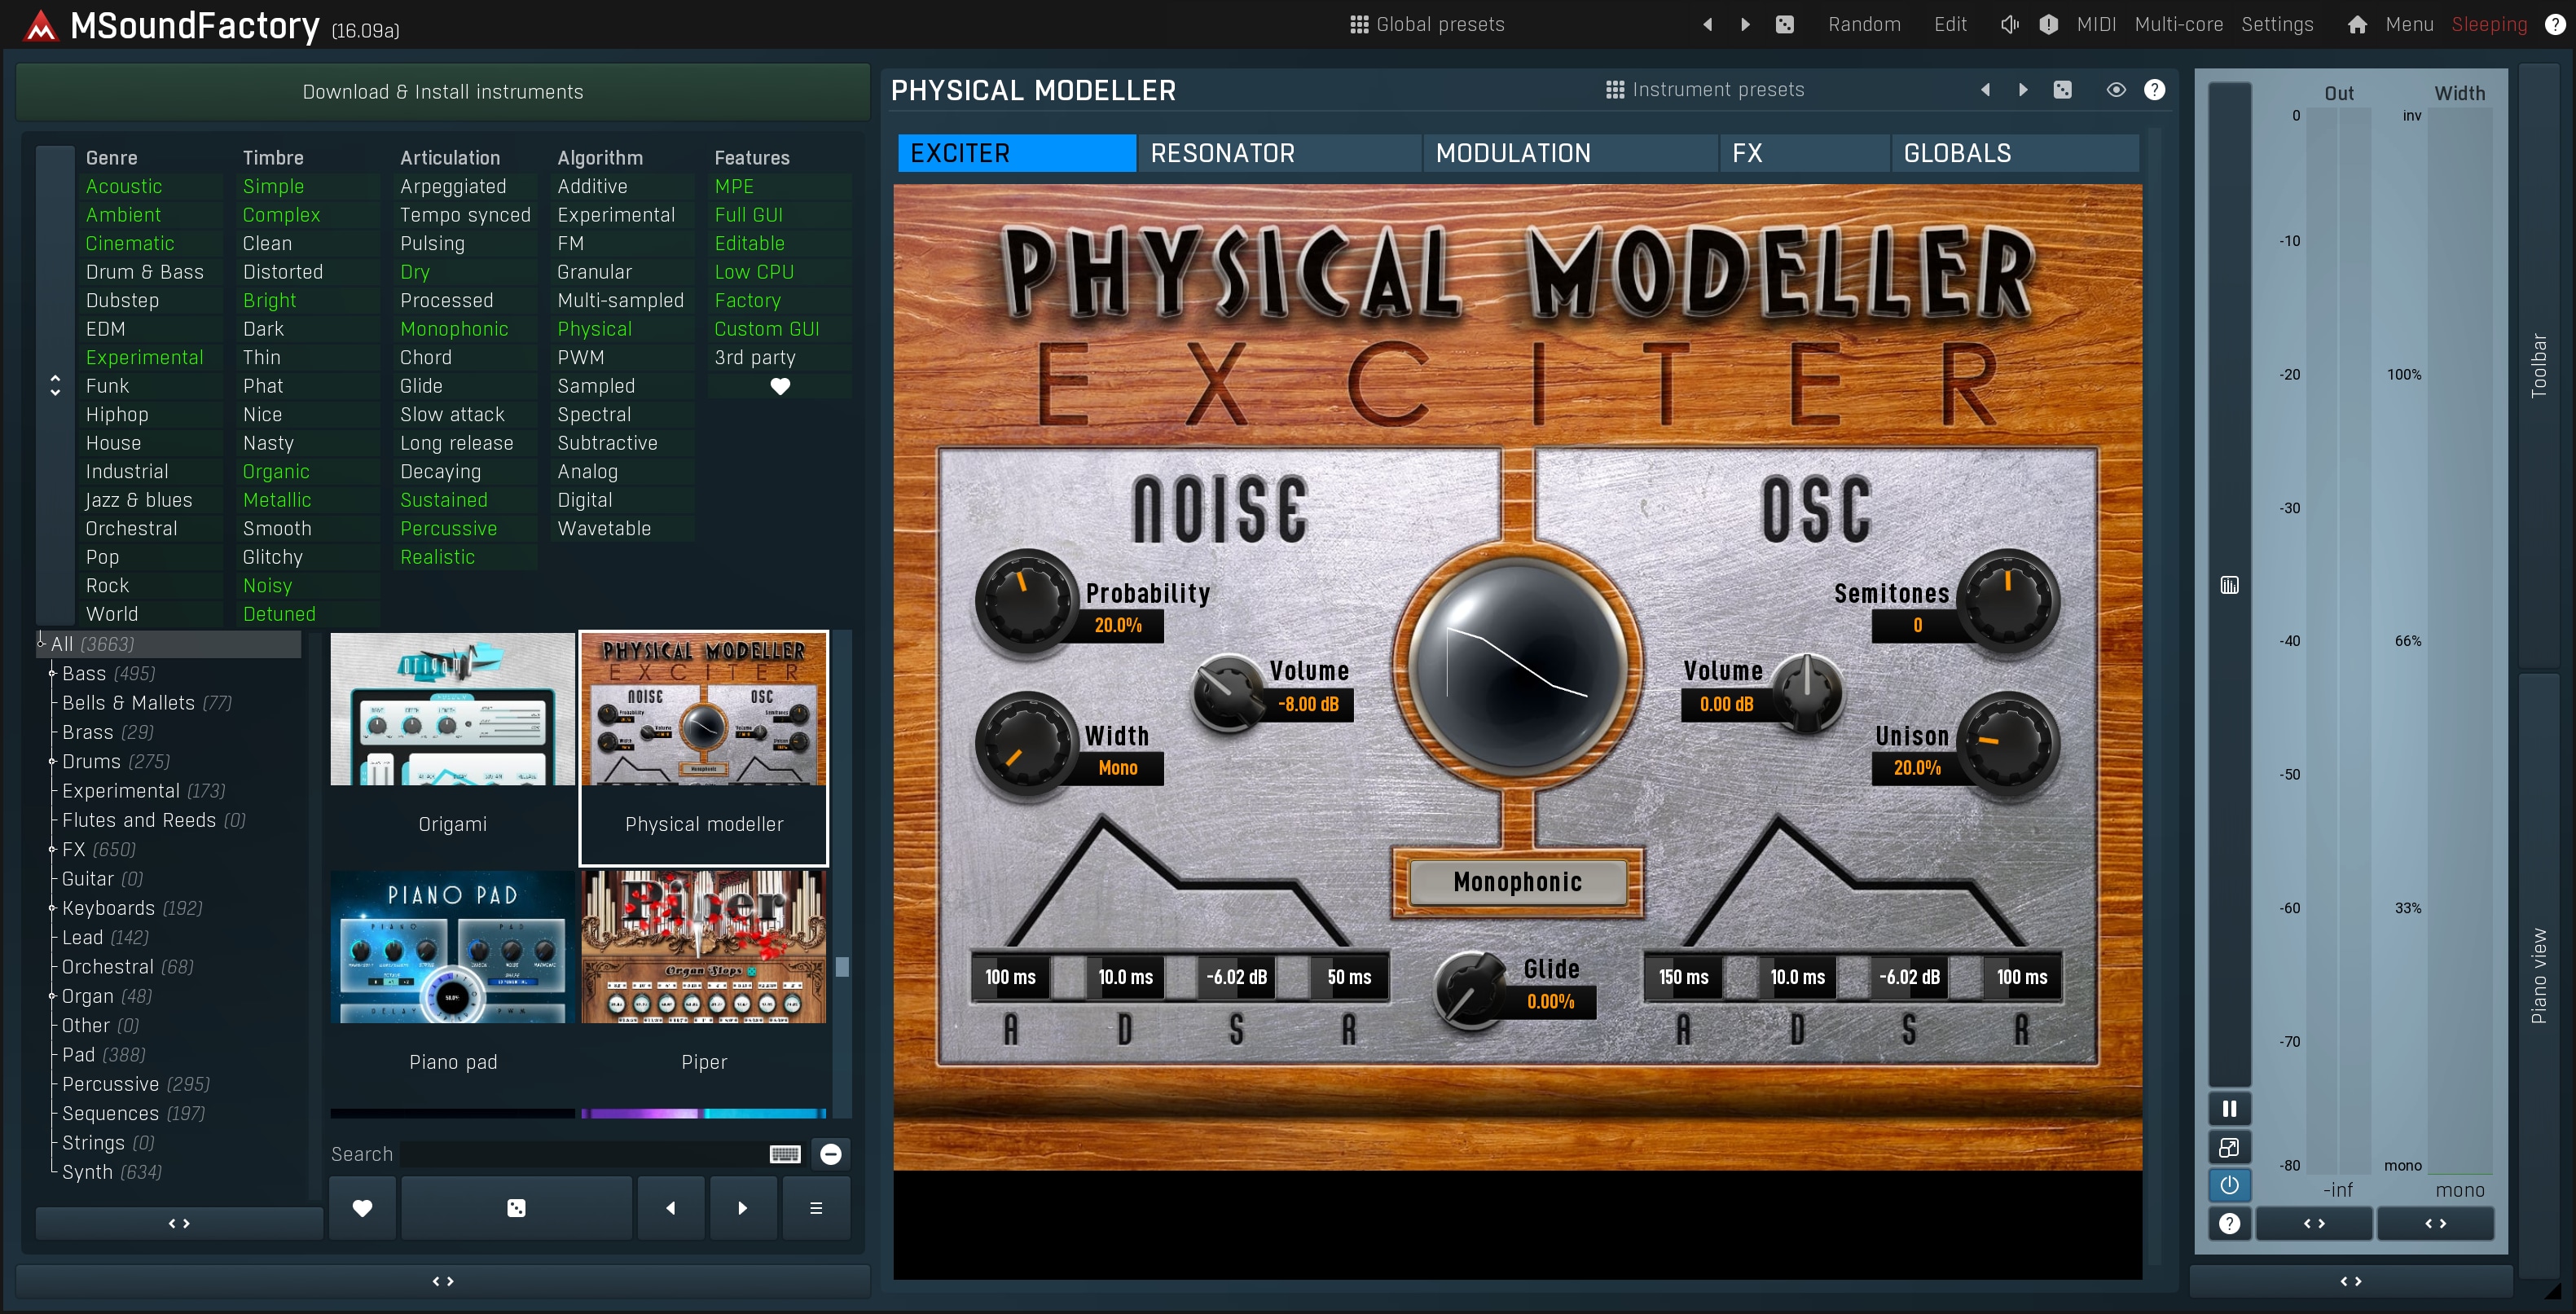Click expand arrows bar under browser panel
Image resolution: width=2576 pixels, height=1314 pixels.
(x=443, y=1281)
